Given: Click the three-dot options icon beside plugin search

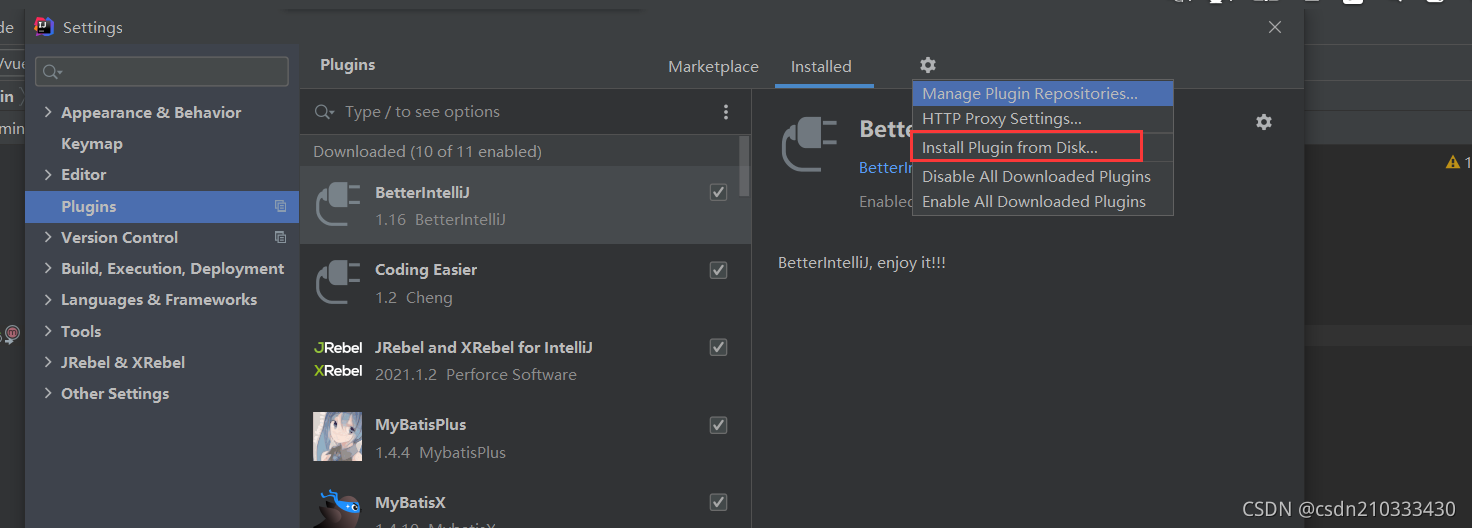Looking at the screenshot, I should click(726, 112).
